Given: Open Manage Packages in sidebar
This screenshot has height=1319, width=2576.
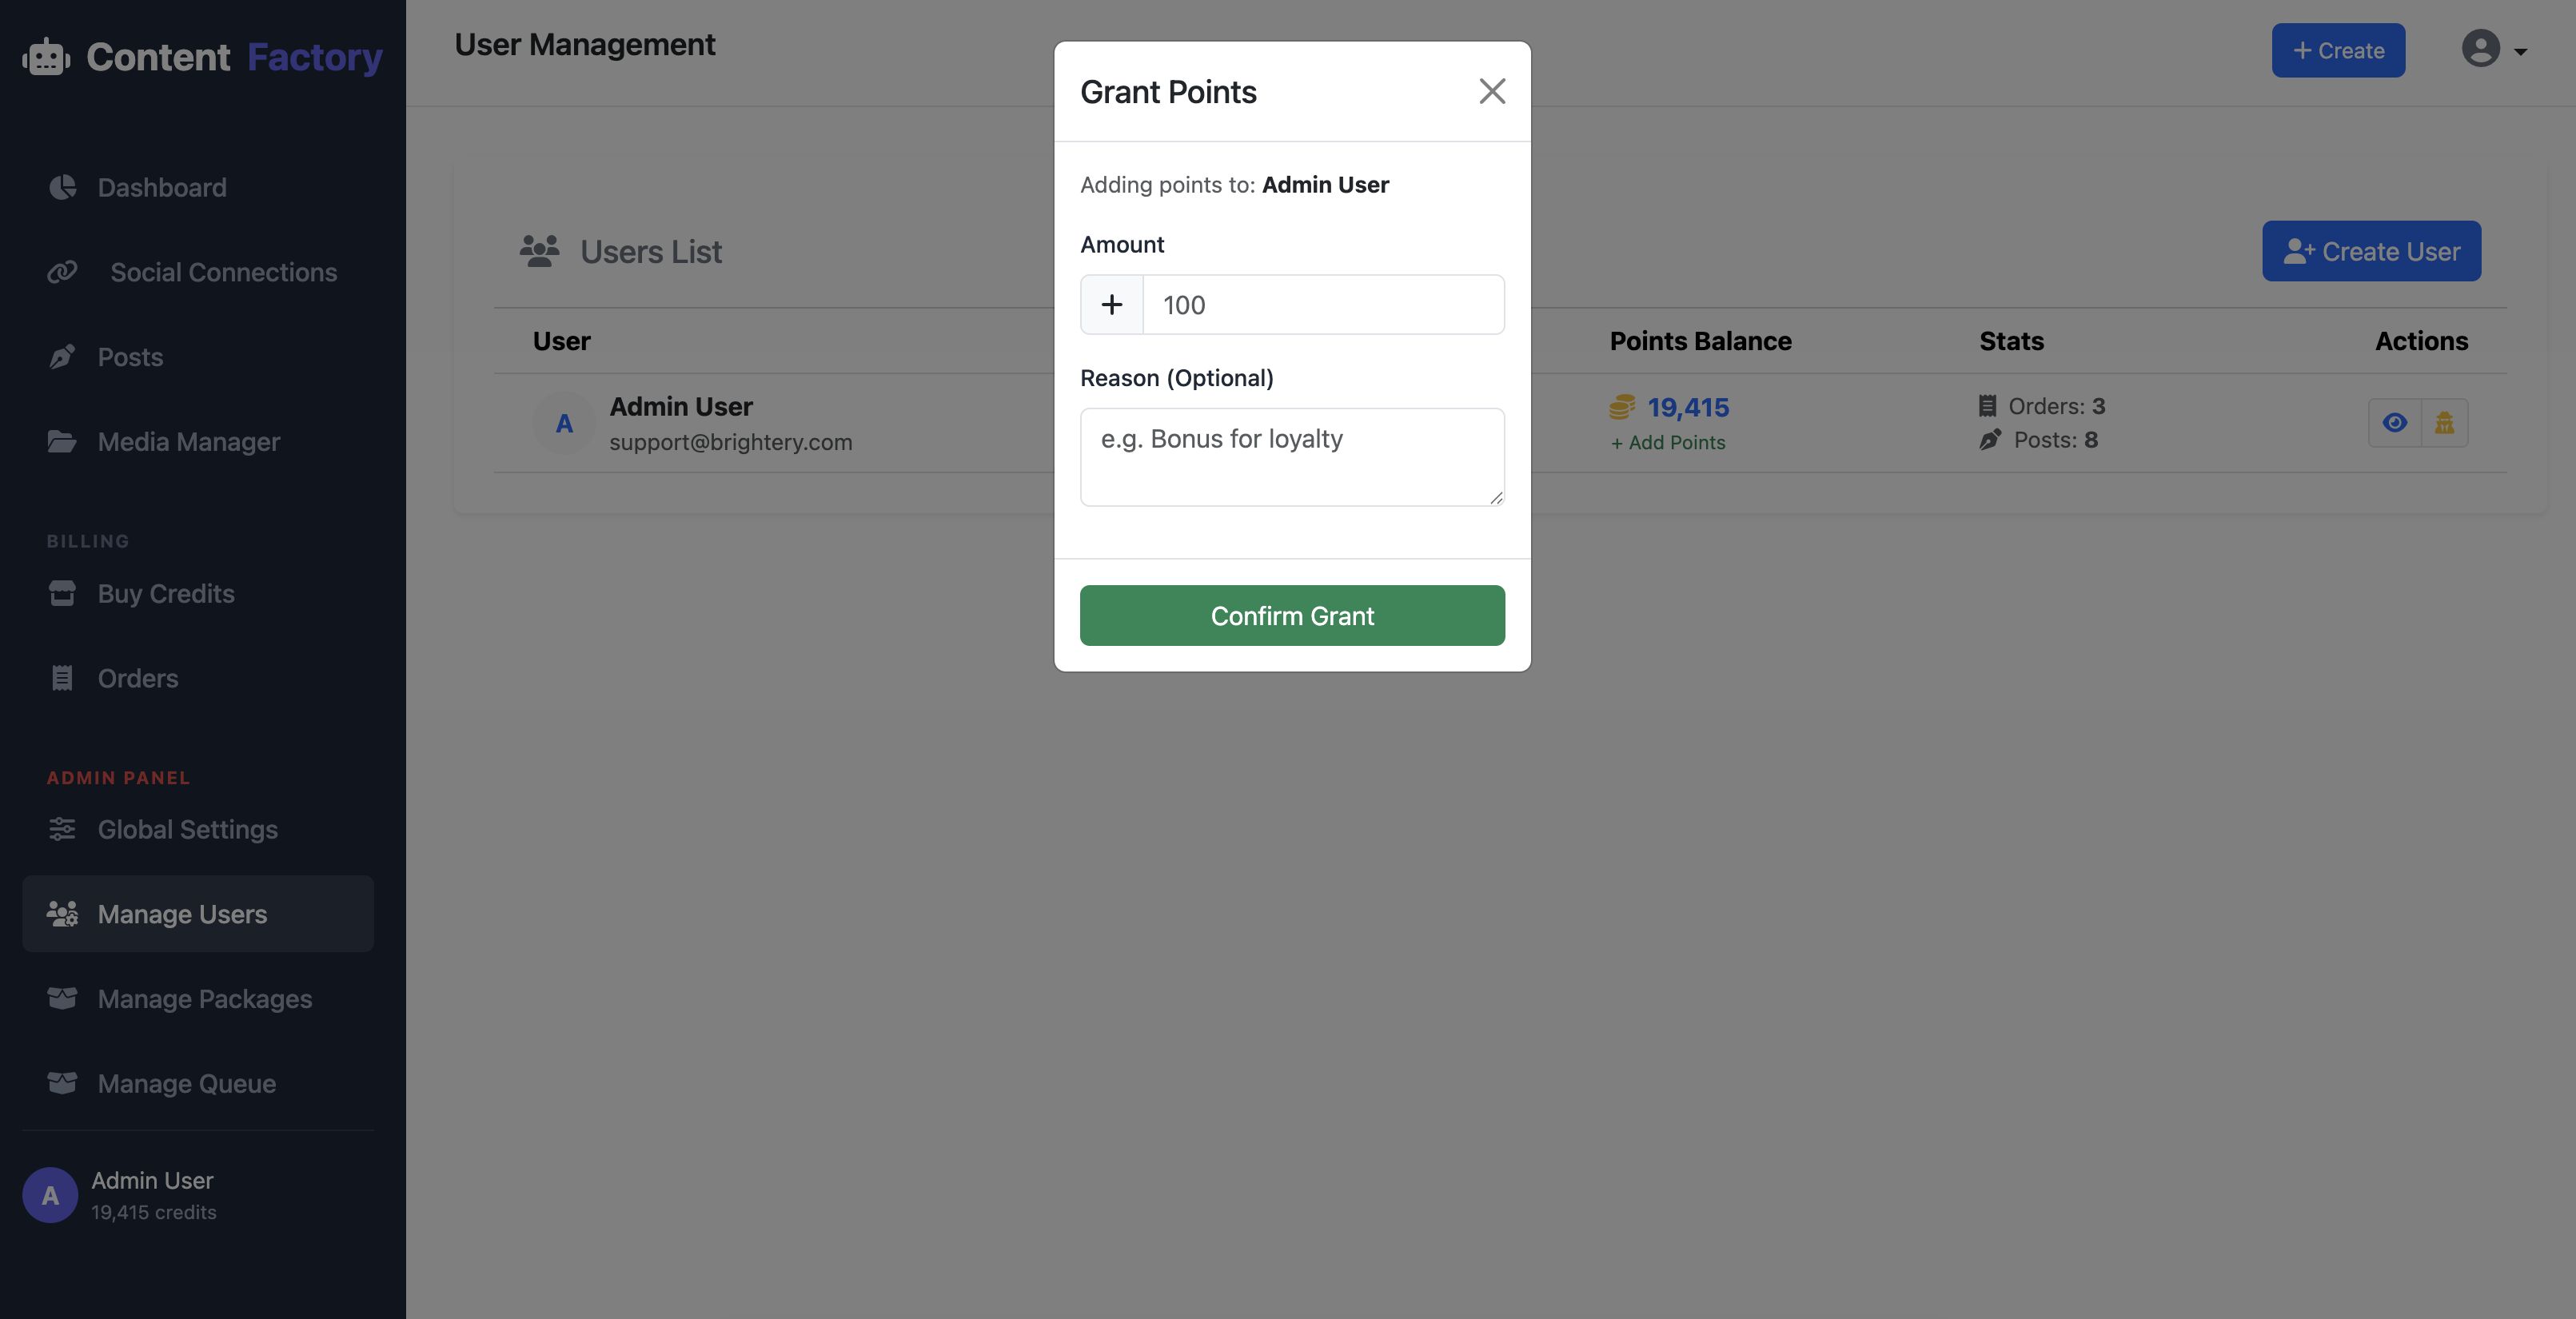Looking at the screenshot, I should click(204, 998).
